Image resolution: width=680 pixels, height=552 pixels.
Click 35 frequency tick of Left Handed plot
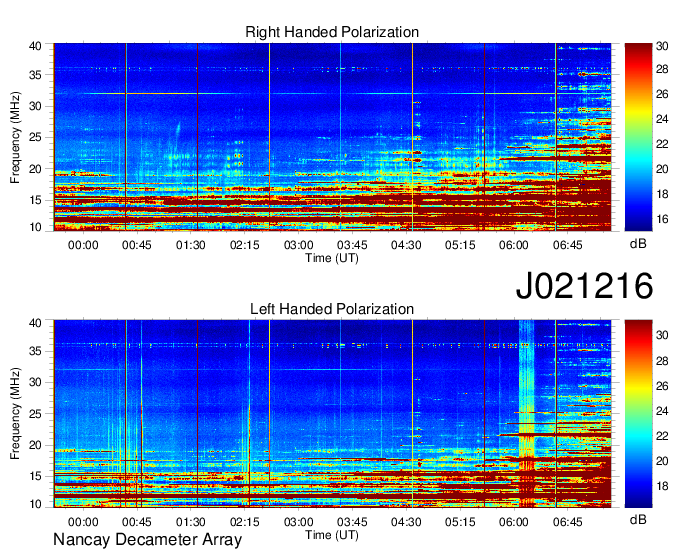pyautogui.click(x=35, y=351)
